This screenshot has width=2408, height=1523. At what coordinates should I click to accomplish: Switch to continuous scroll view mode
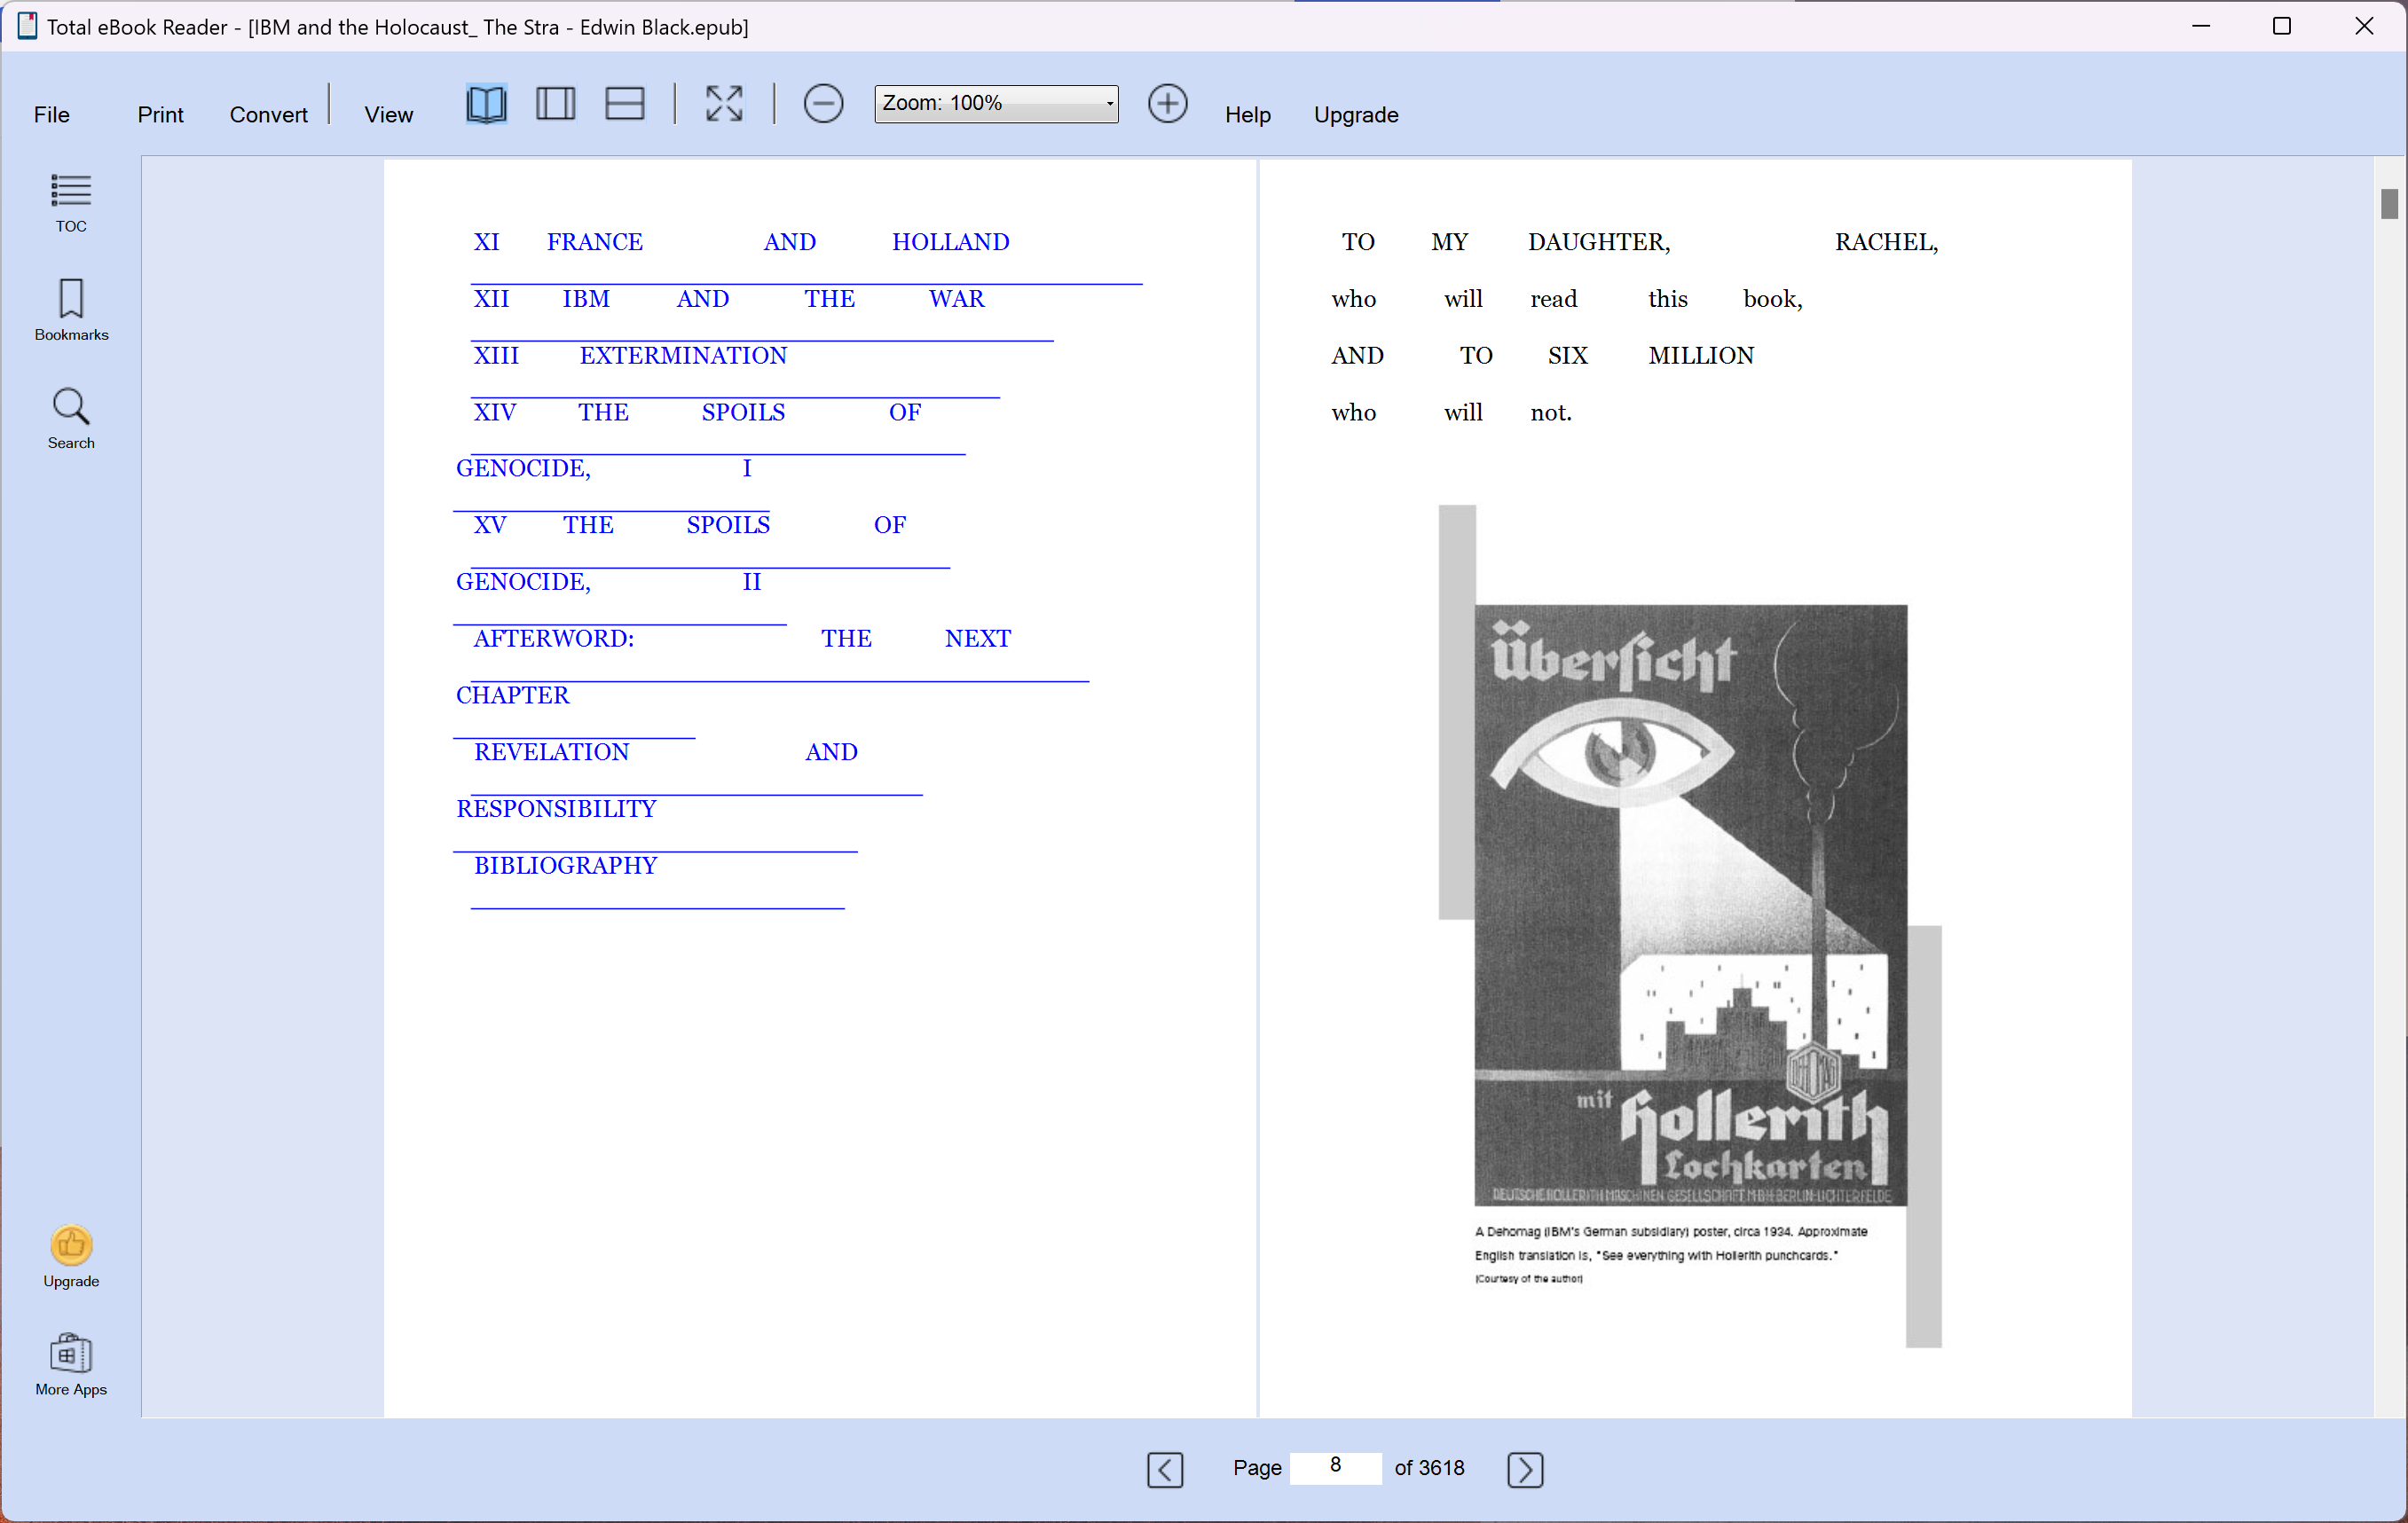(x=625, y=104)
